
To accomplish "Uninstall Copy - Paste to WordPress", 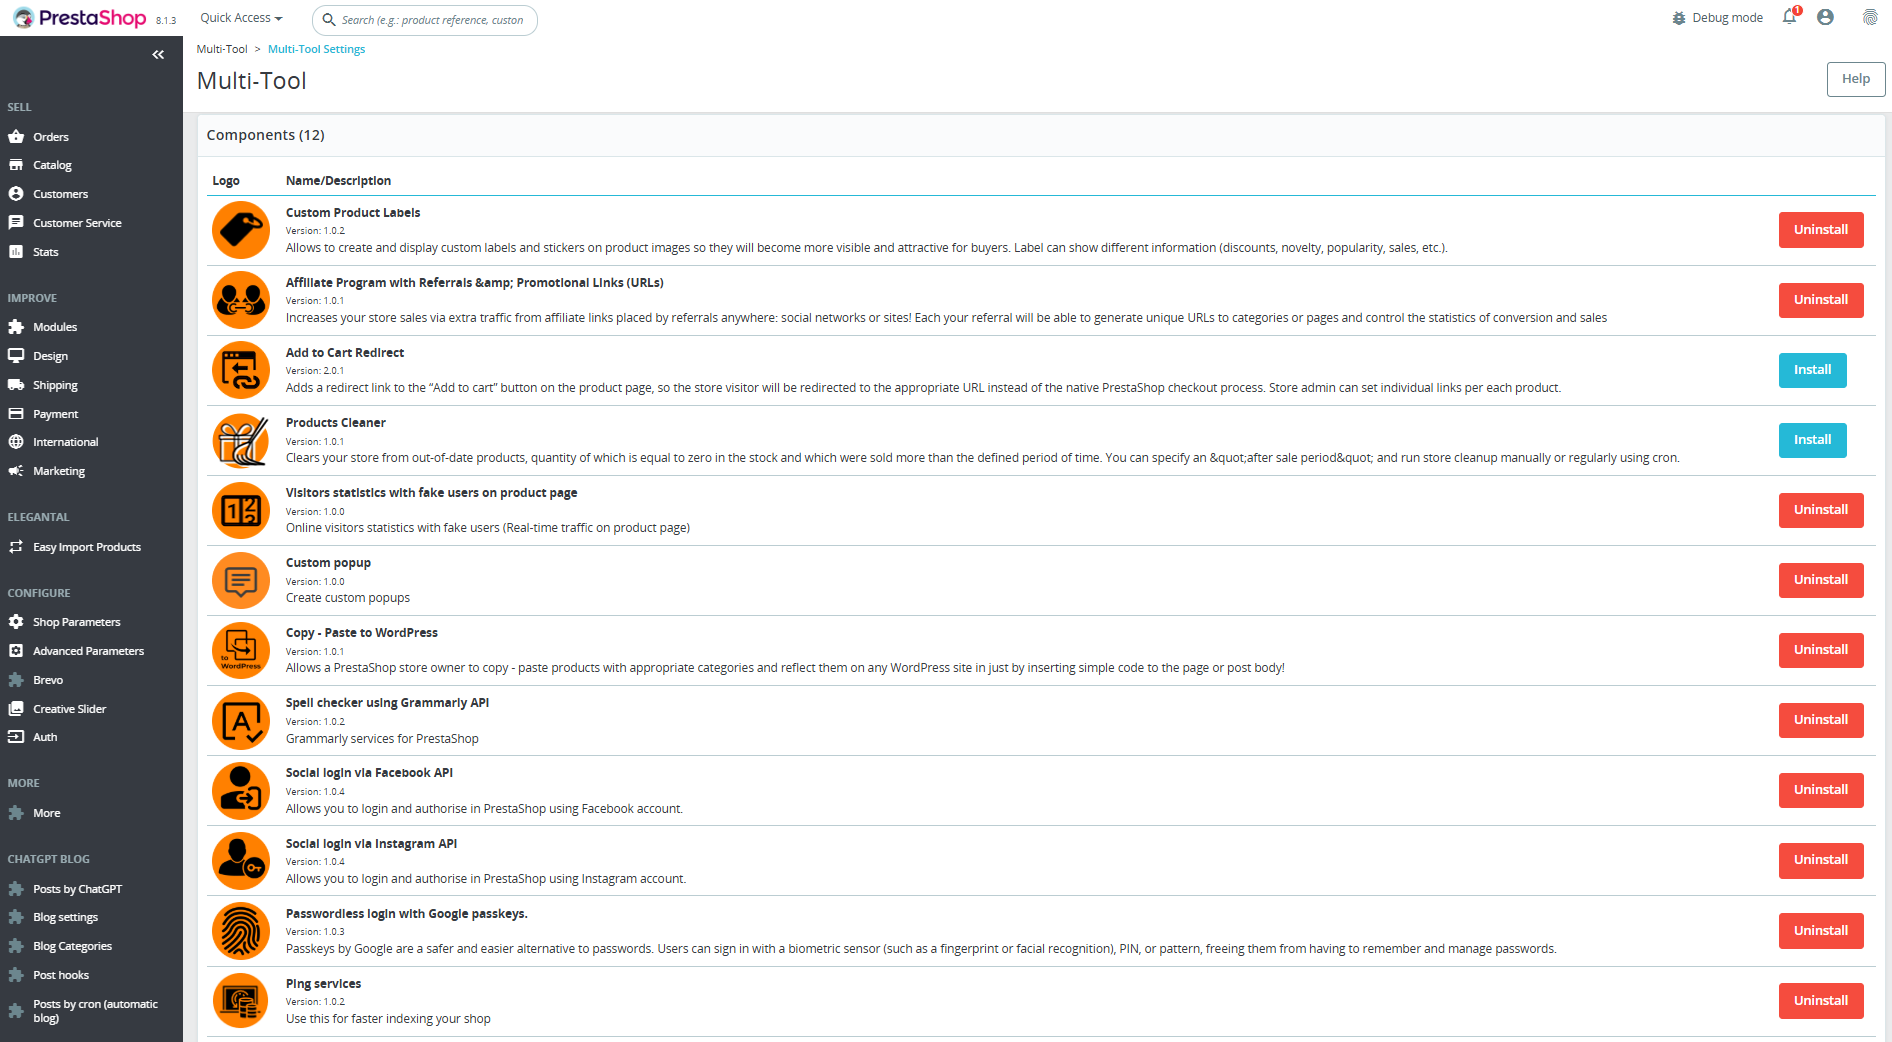I will (1820, 650).
